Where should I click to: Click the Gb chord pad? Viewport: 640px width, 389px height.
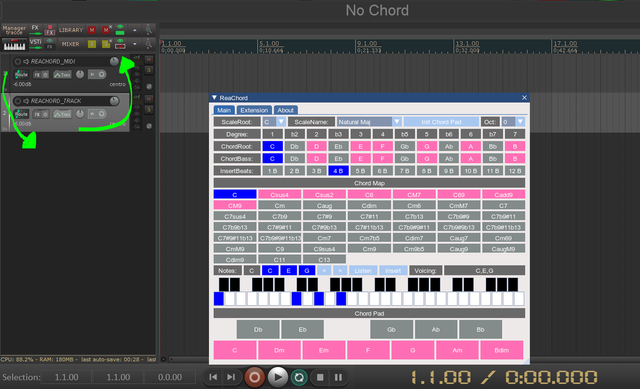click(391, 329)
